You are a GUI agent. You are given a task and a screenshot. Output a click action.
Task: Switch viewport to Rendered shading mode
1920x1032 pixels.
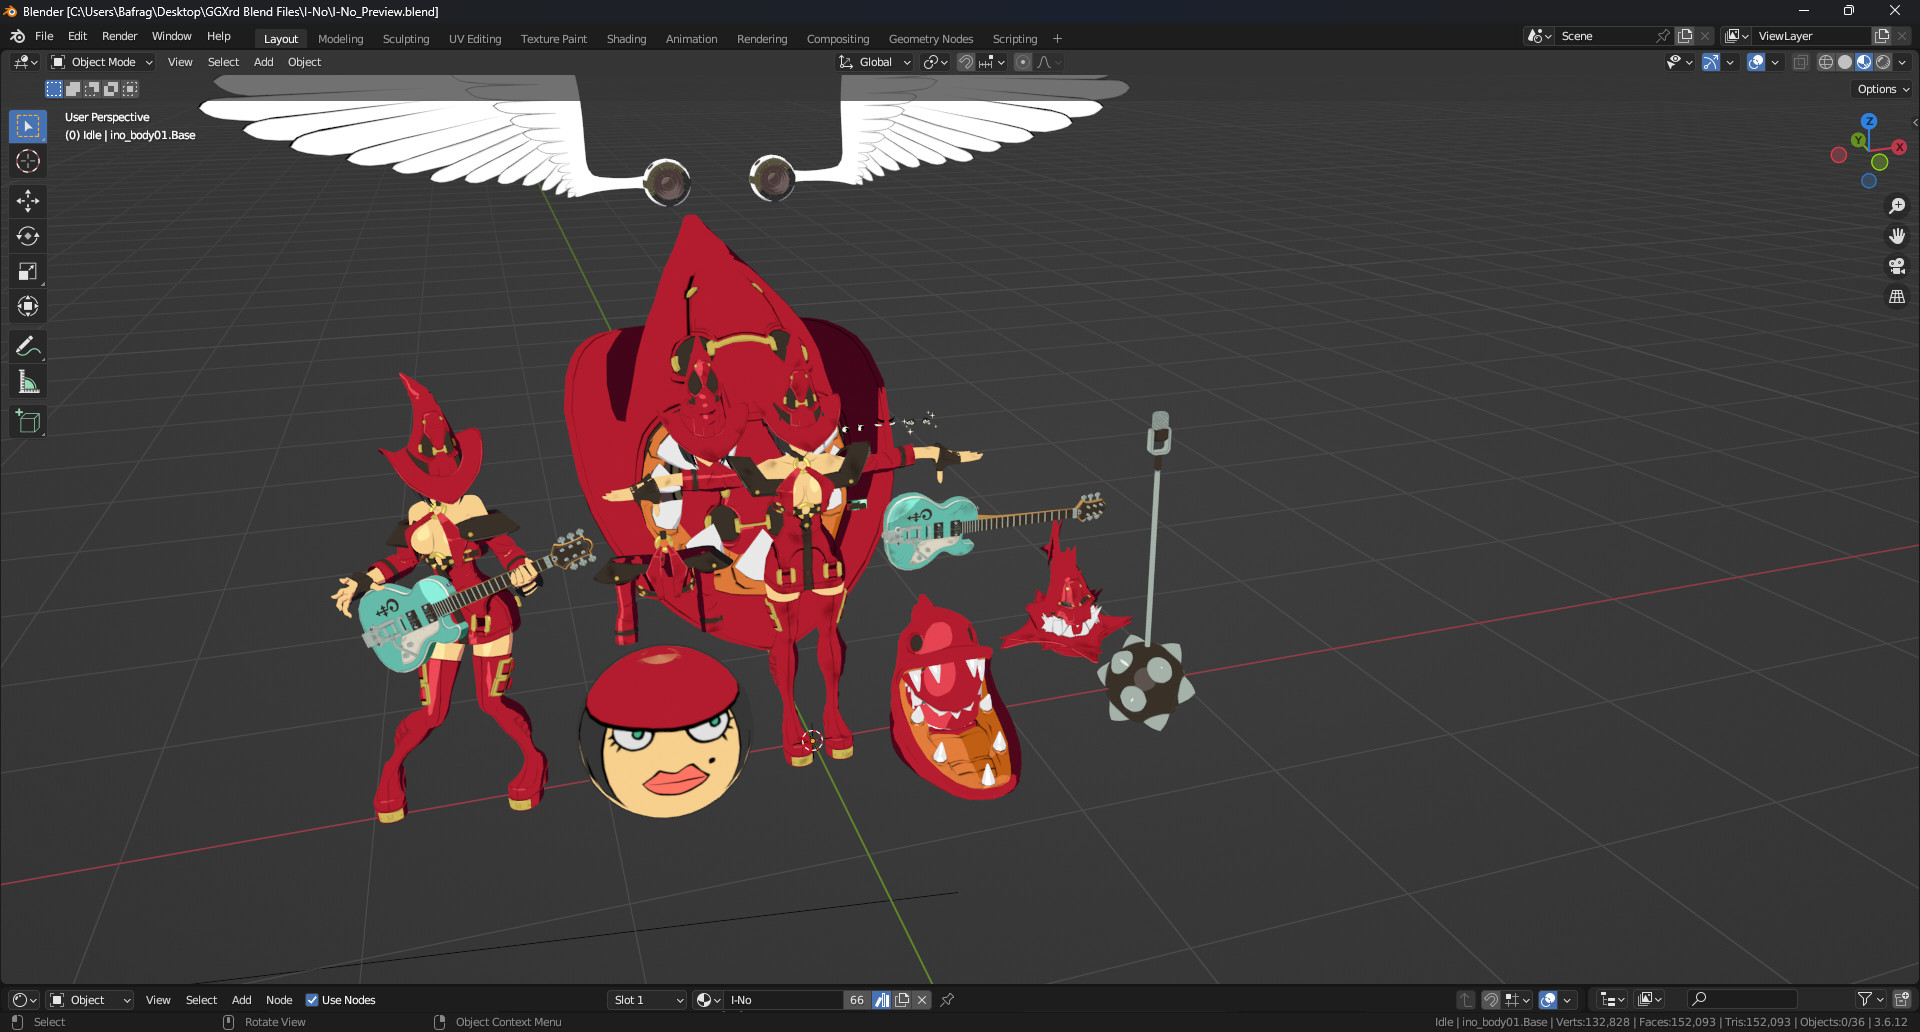[1884, 62]
